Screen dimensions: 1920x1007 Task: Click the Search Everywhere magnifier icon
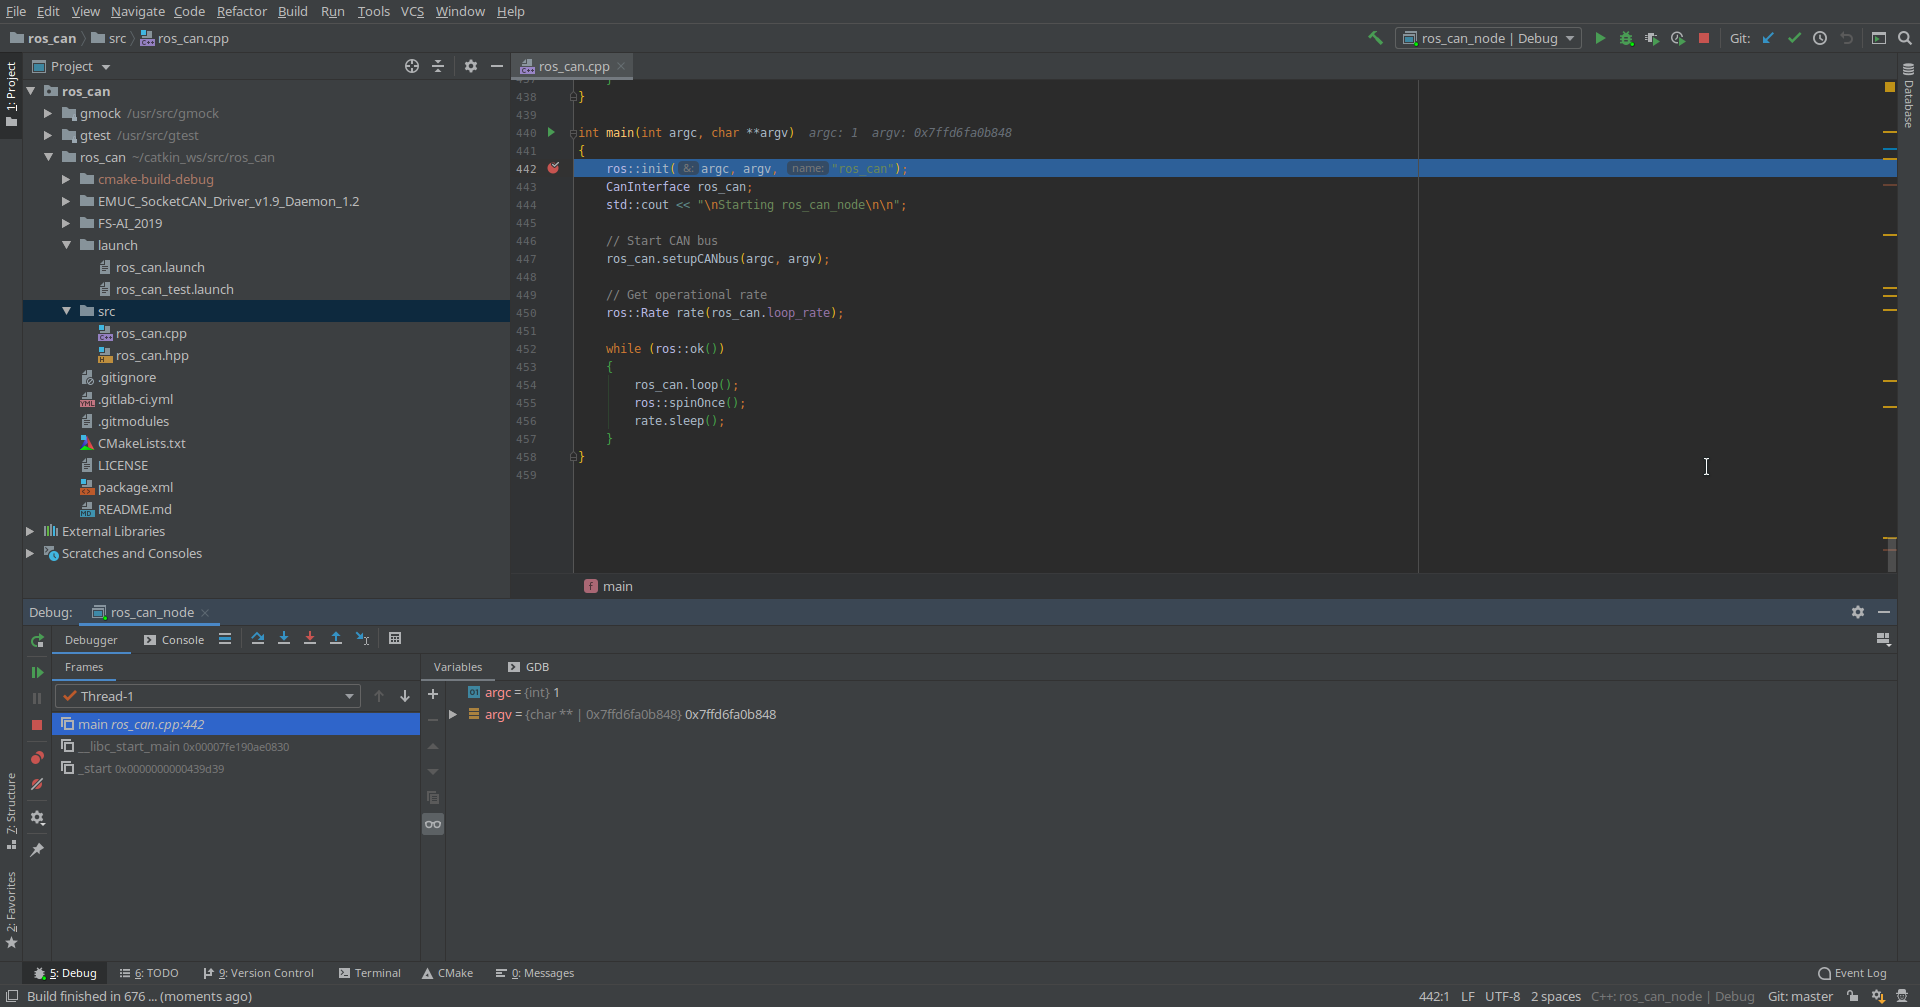[x=1905, y=38]
